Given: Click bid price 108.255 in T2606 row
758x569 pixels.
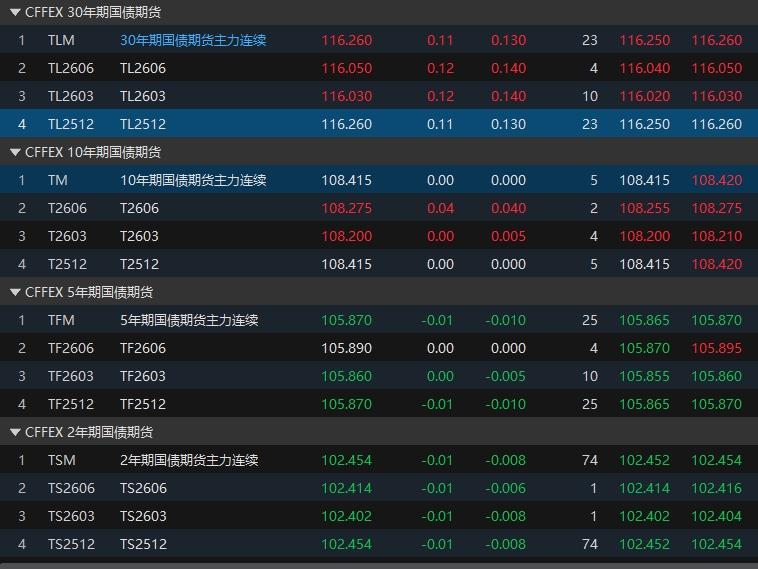Looking at the screenshot, I should pyautogui.click(x=644, y=208).
